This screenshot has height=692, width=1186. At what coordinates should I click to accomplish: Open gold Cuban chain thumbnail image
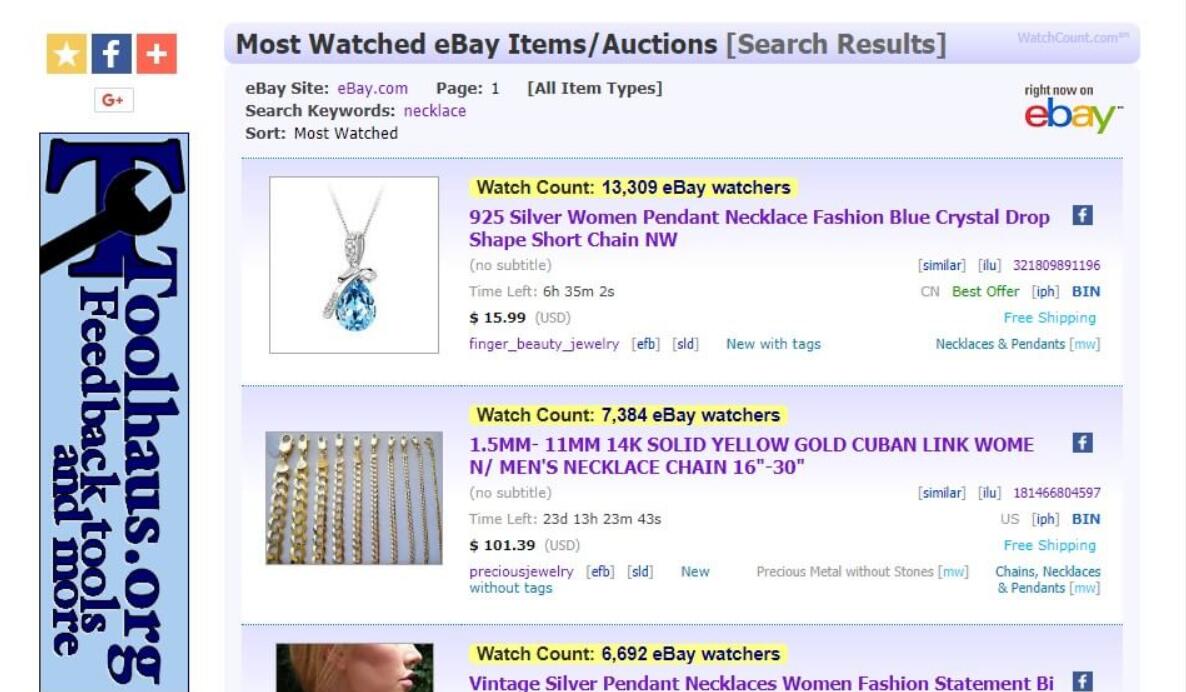tap(354, 498)
